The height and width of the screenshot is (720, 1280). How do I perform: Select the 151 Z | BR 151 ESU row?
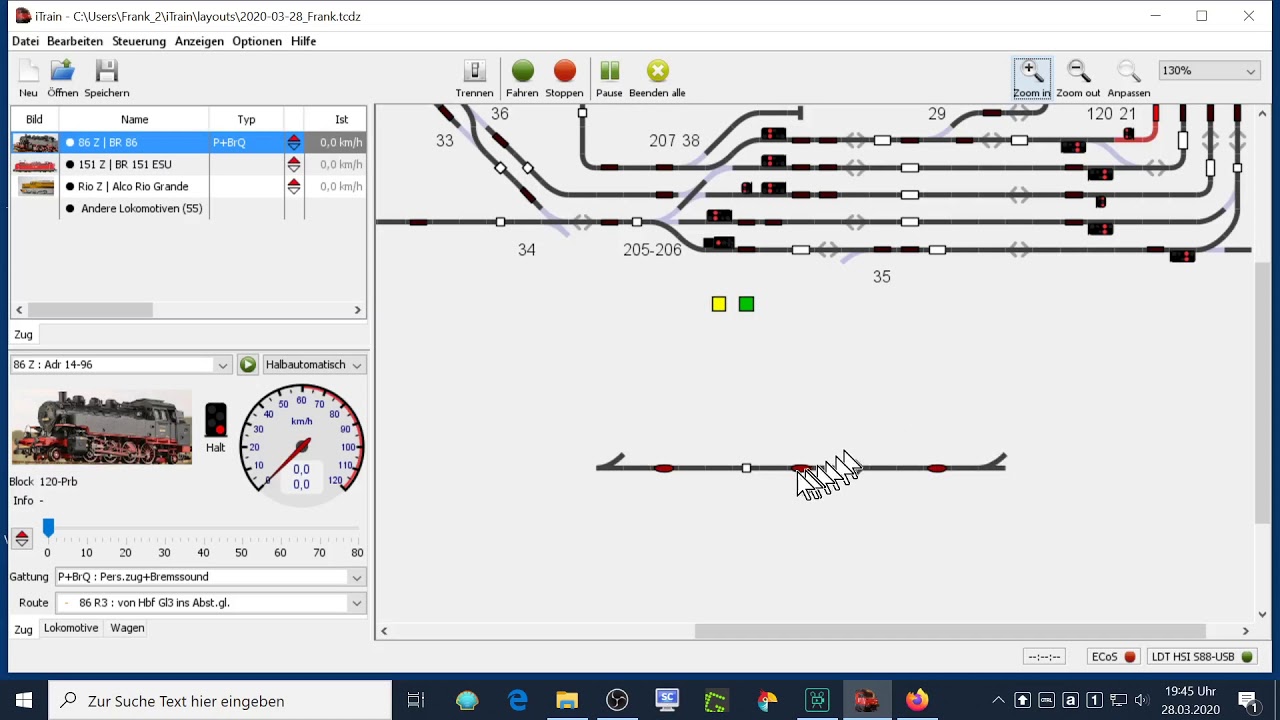[x=188, y=164]
